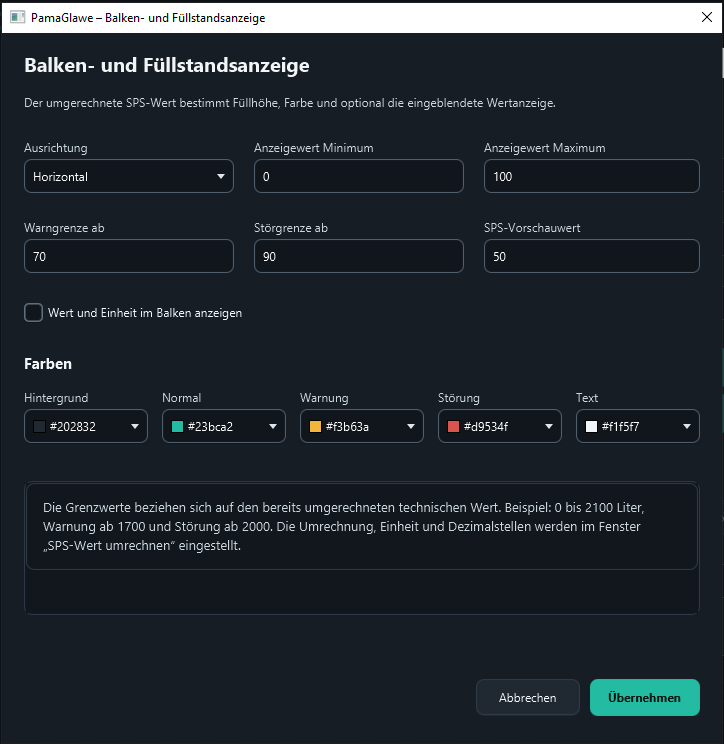This screenshot has height=744, width=724.
Task: Close the Balken- und Füllstandsanzeige dialog
Action: tap(706, 18)
